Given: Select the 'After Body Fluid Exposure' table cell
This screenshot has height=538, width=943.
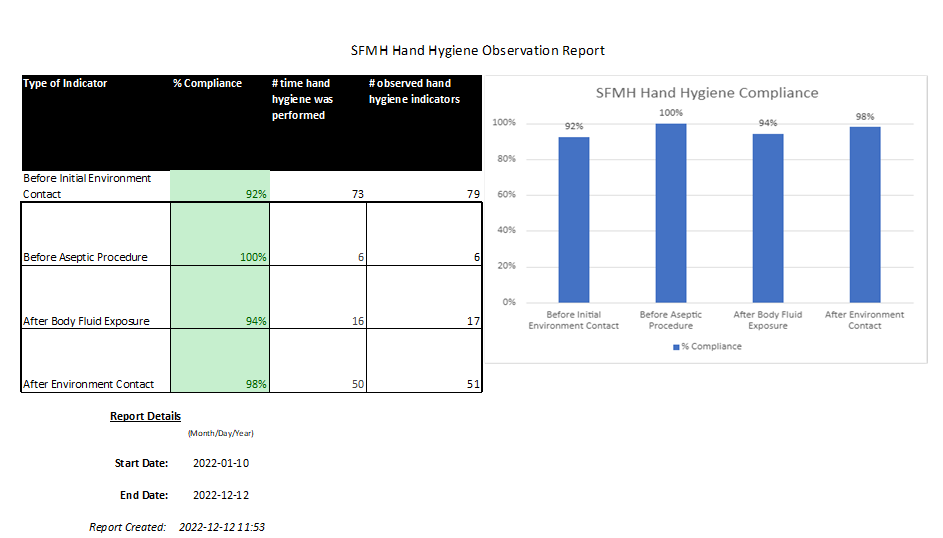Looking at the screenshot, I should pos(96,297).
